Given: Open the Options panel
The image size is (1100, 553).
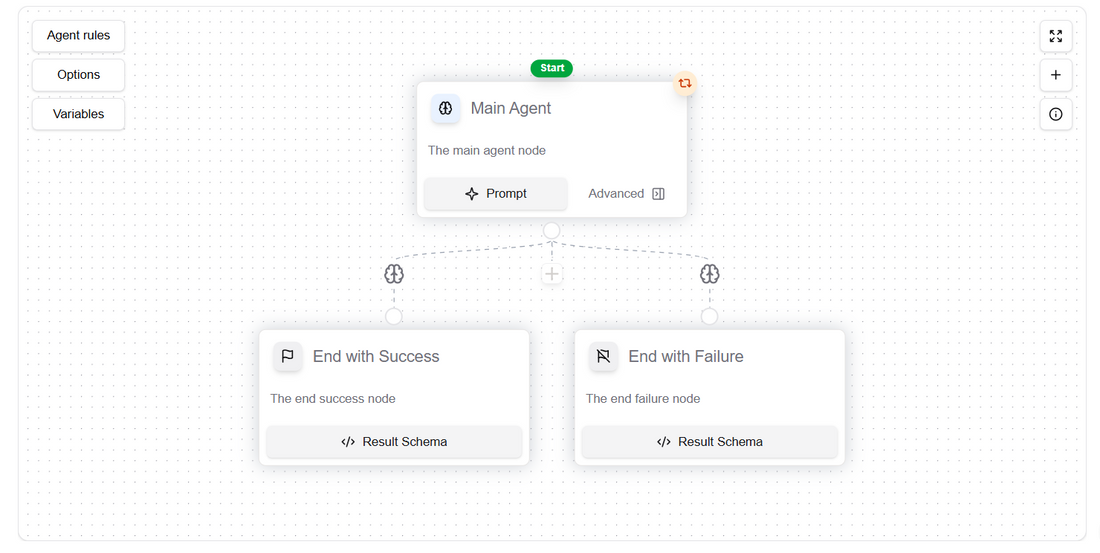Looking at the screenshot, I should [x=79, y=75].
